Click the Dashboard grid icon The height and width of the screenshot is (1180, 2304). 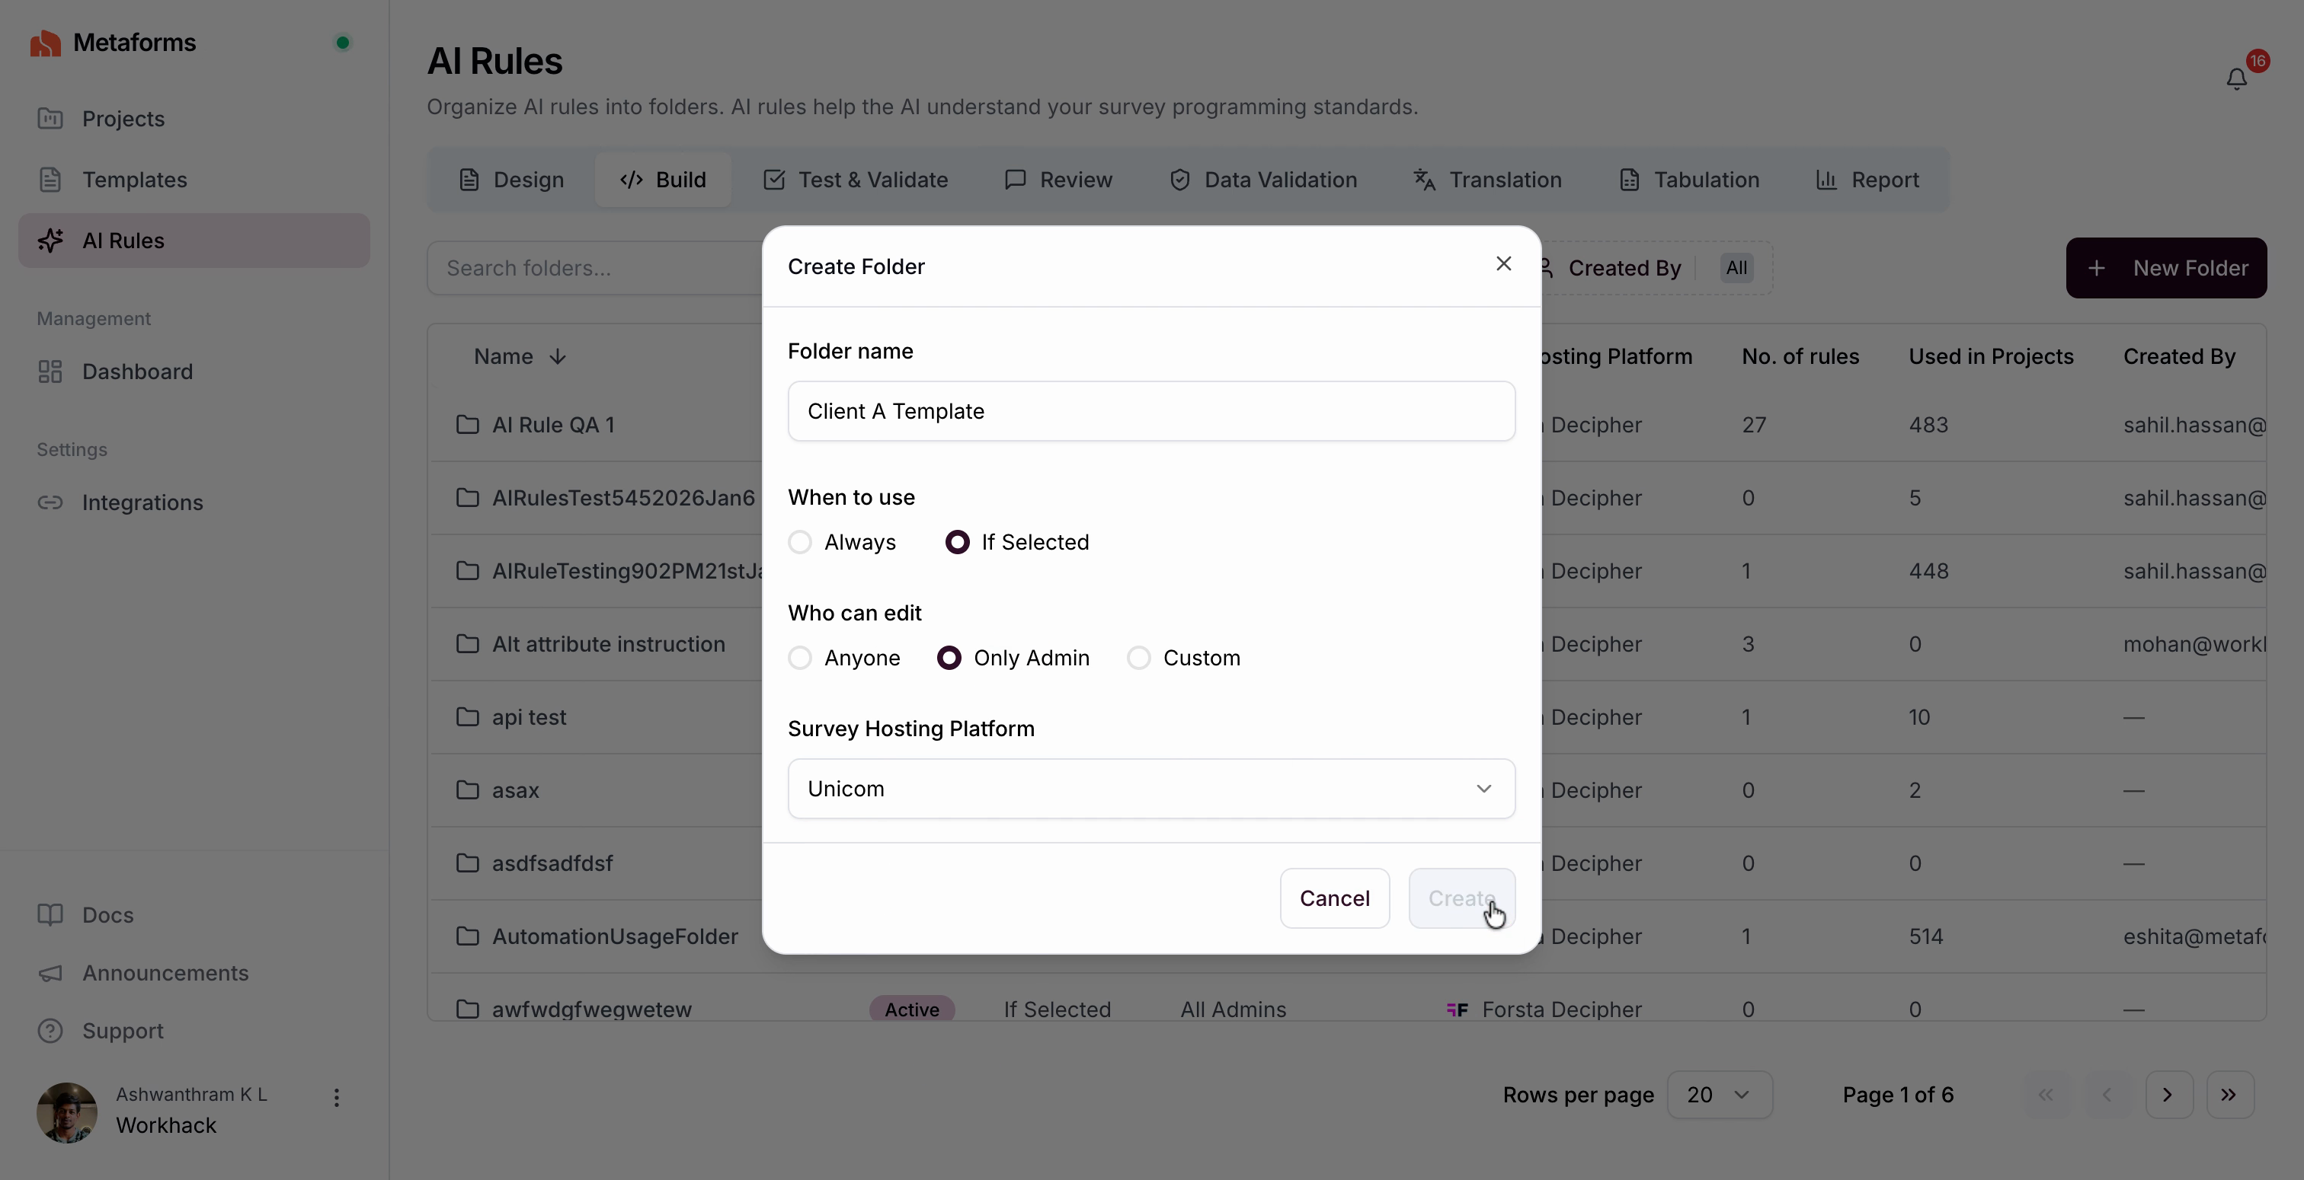click(x=50, y=372)
